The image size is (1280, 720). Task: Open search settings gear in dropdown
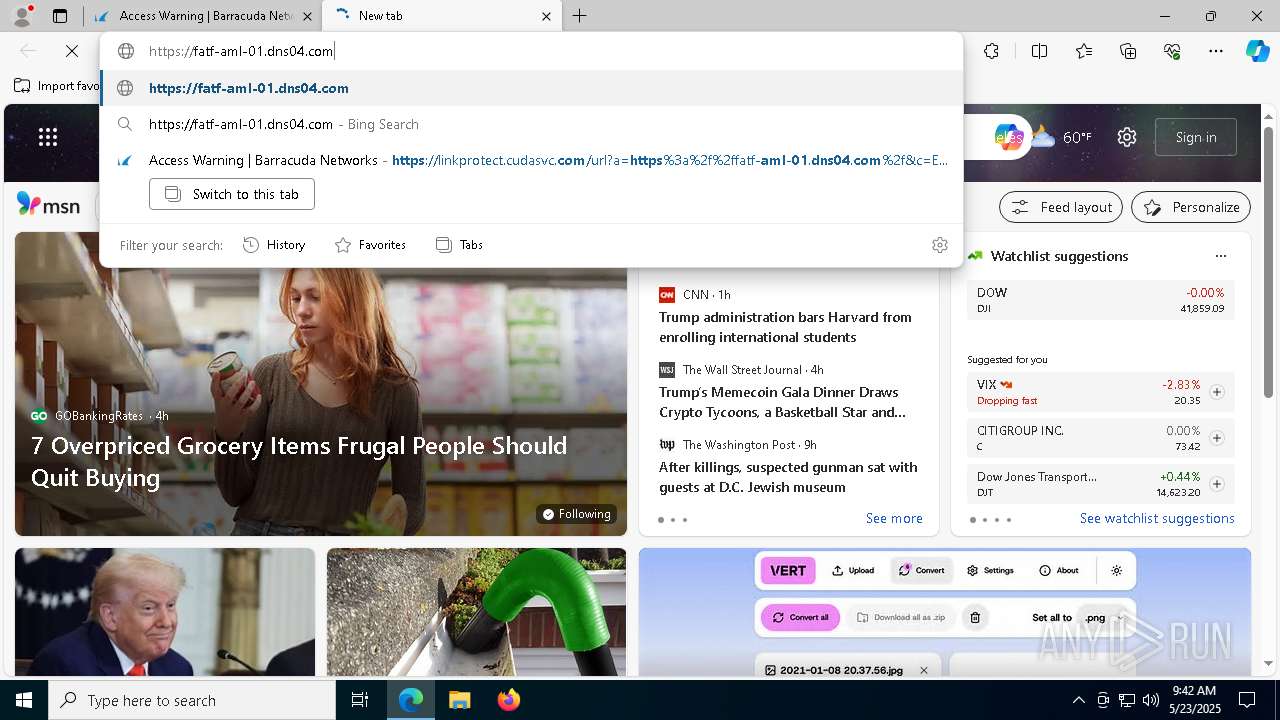pos(939,245)
